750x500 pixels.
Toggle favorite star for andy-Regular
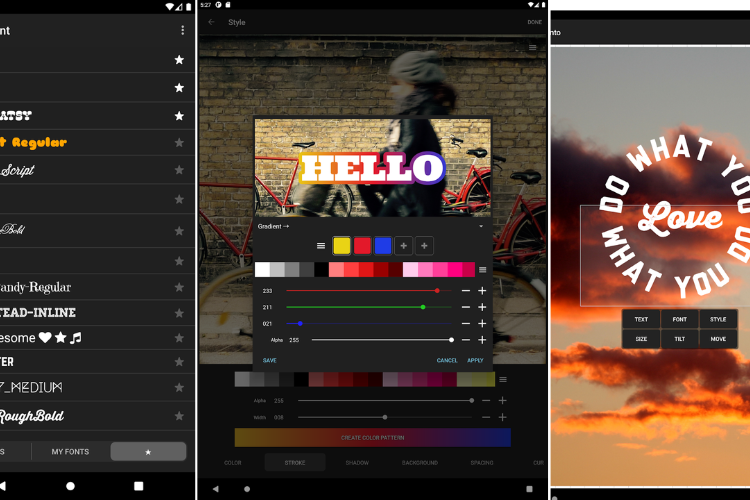tap(179, 287)
